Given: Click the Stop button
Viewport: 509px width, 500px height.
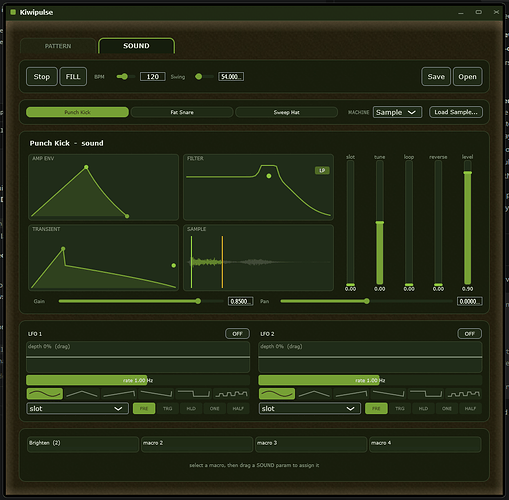Looking at the screenshot, I should 42,77.
